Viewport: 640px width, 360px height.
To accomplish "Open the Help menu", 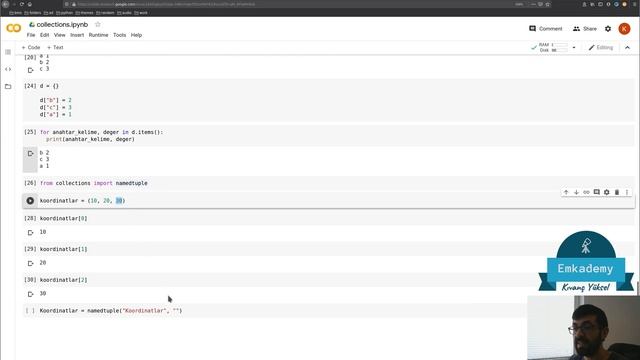I will 136,35.
